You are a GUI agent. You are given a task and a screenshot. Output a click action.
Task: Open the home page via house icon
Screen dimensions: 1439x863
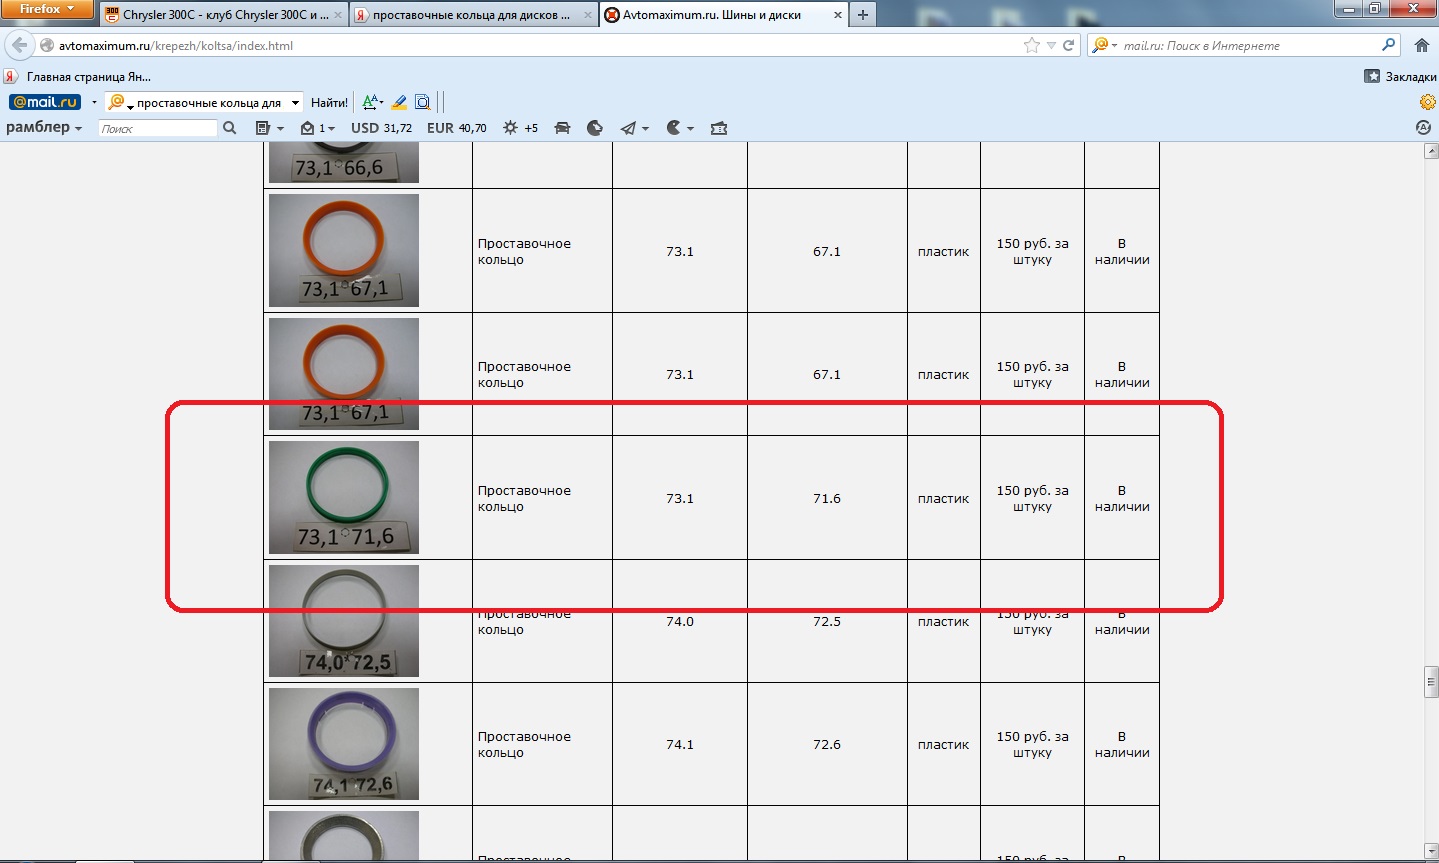1422,45
